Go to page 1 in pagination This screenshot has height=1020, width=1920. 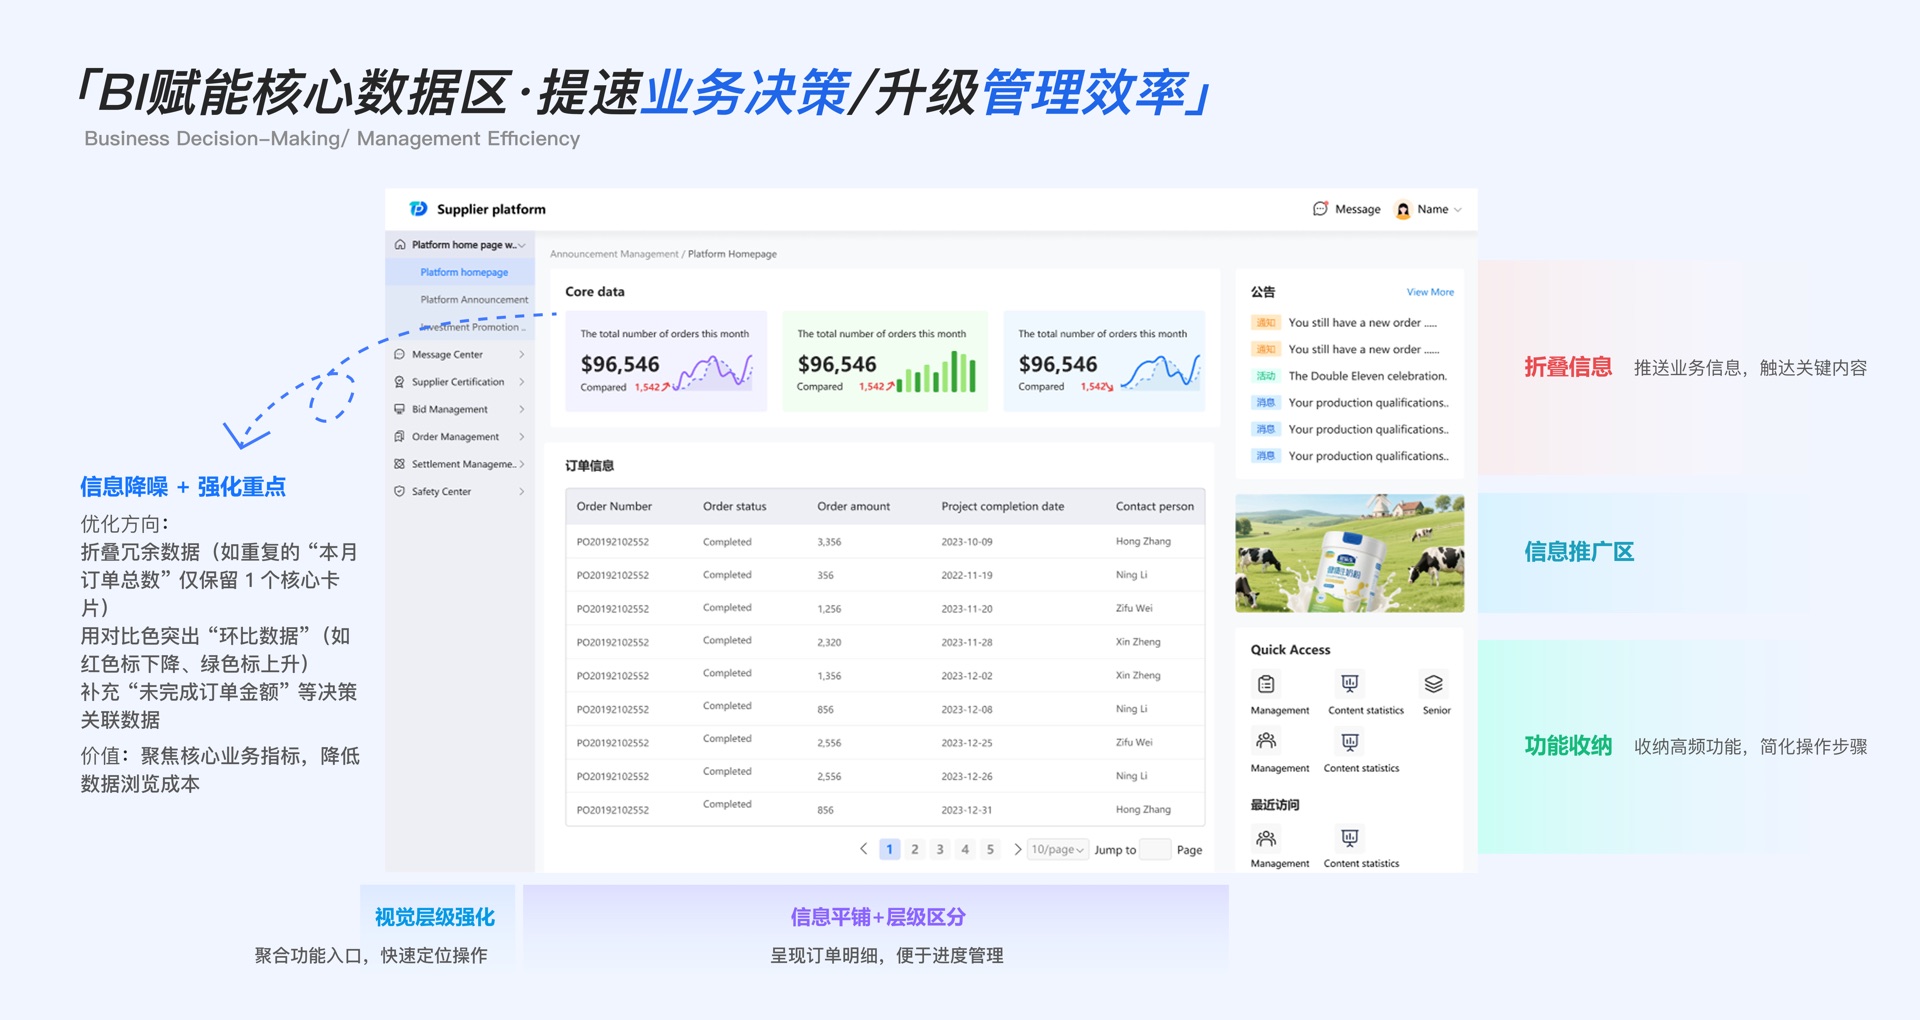pos(889,849)
